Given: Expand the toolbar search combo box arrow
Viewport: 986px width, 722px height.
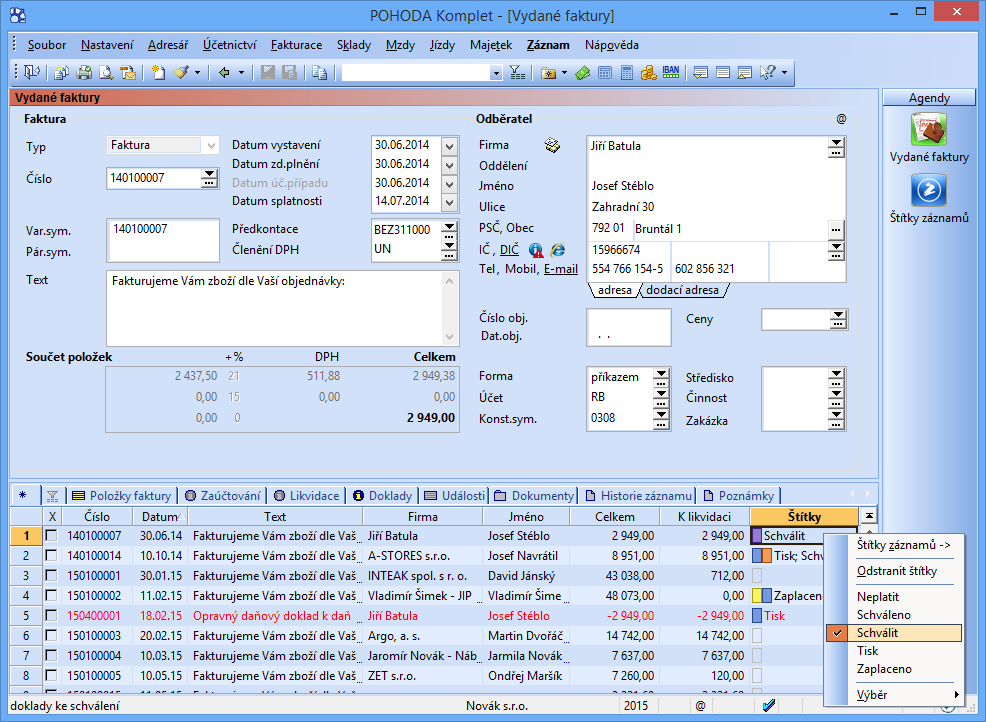Looking at the screenshot, I should (x=496, y=73).
